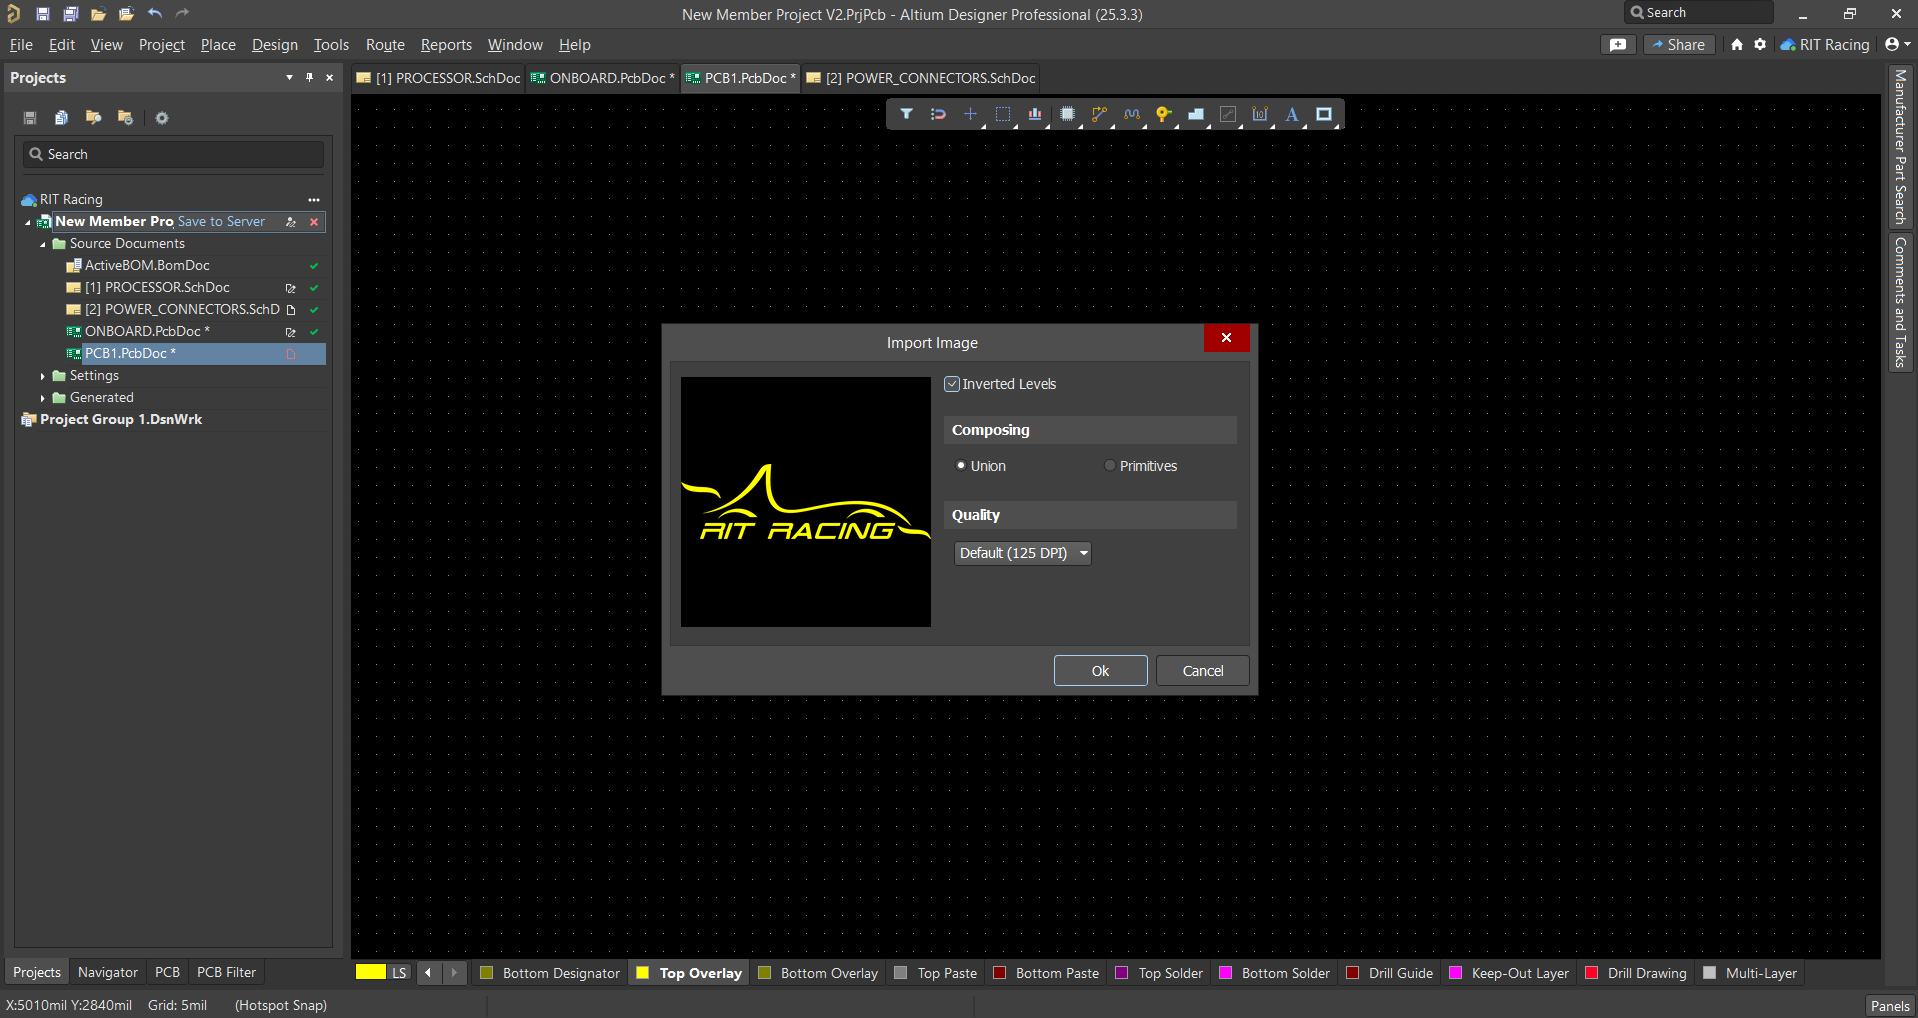Expand the Settings folder
The width and height of the screenshot is (1918, 1018).
[x=43, y=376]
